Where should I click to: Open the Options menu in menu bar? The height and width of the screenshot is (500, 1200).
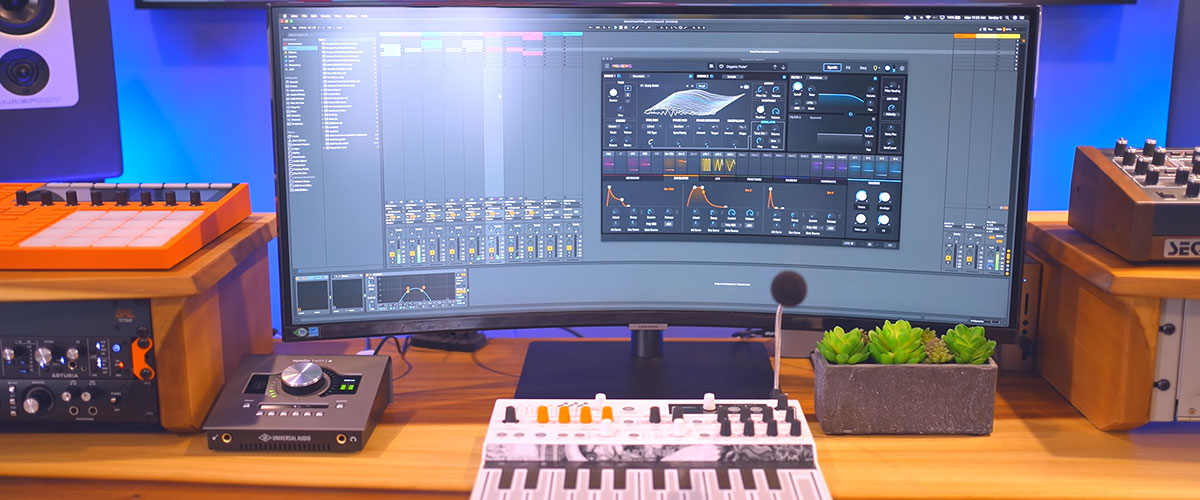[x=351, y=16]
